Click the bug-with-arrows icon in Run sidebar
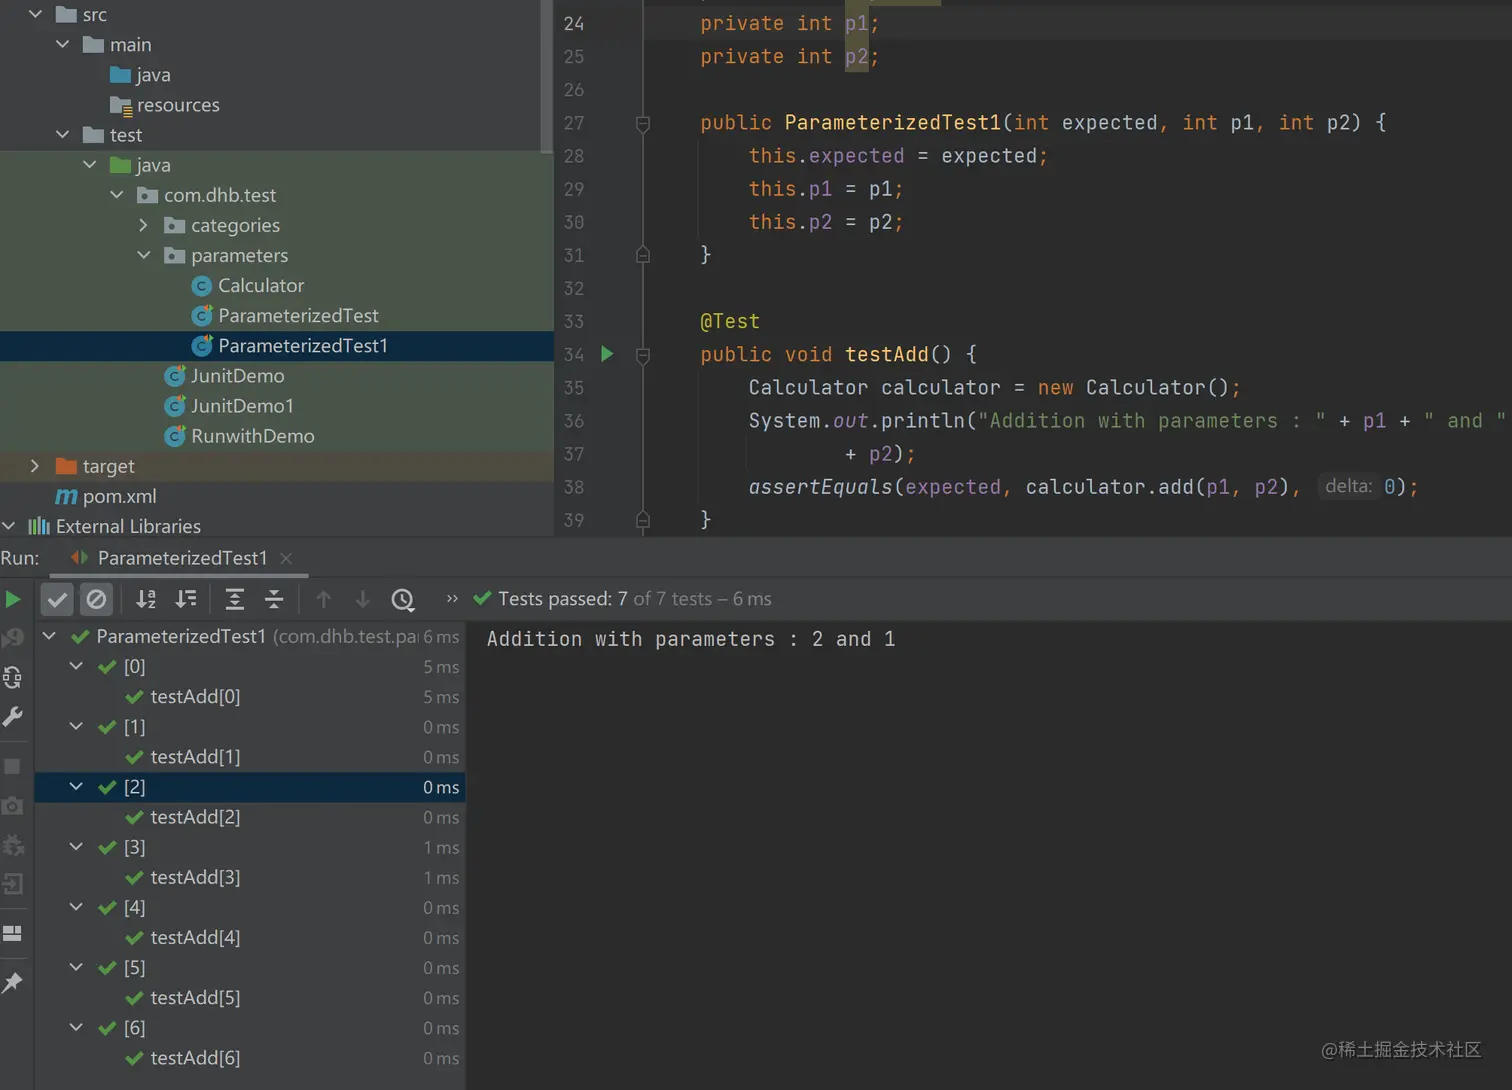 click(13, 845)
